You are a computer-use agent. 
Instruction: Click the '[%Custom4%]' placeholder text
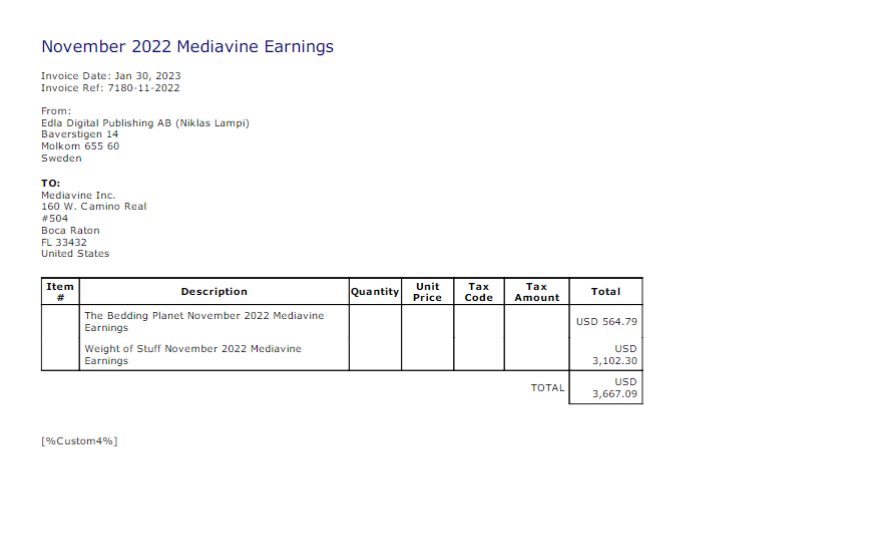pos(79,441)
